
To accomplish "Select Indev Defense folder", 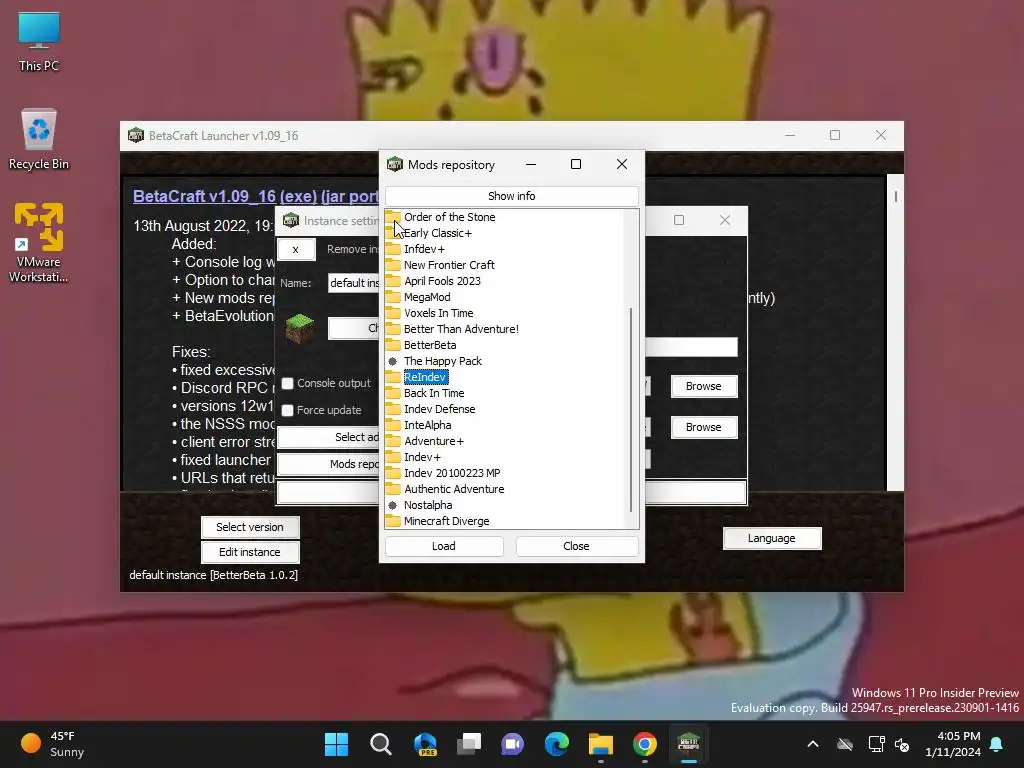I will [440, 409].
